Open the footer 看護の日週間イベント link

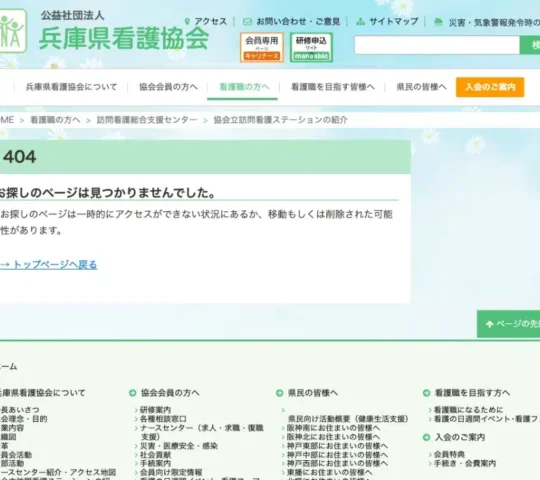point(487,419)
